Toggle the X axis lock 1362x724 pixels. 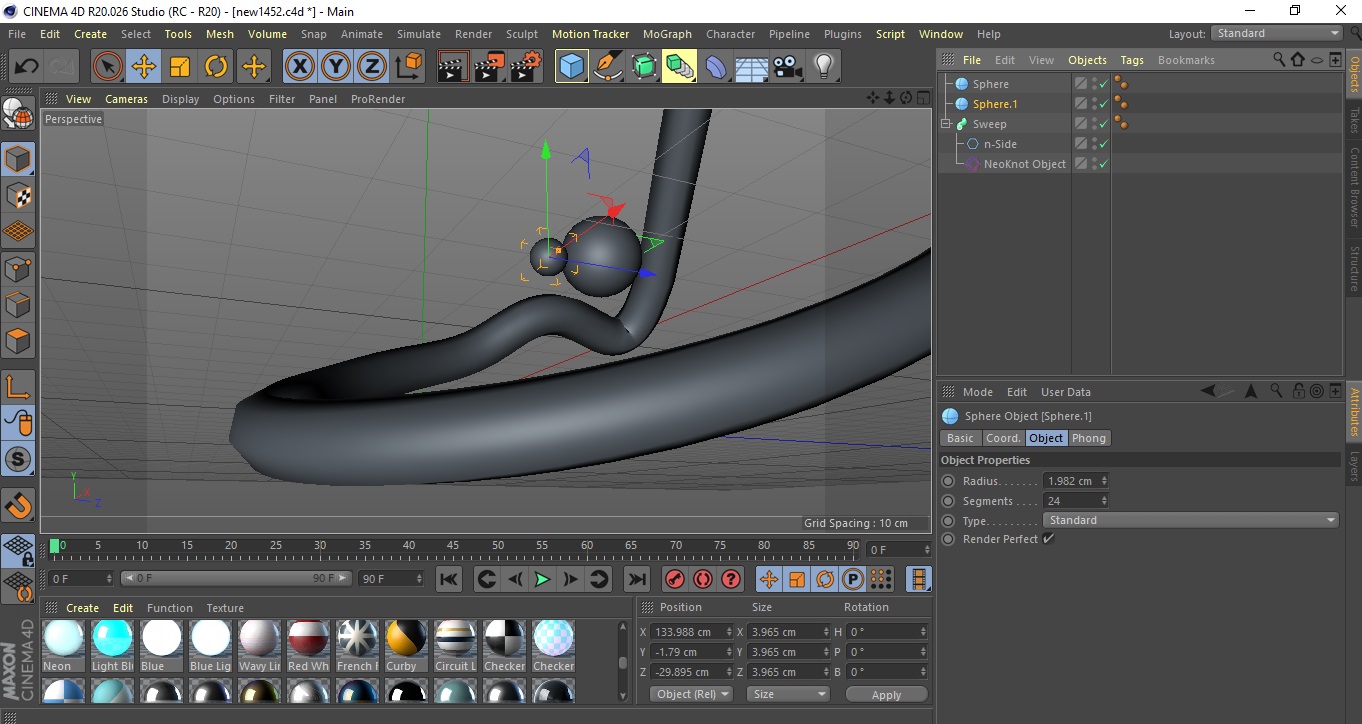299,67
